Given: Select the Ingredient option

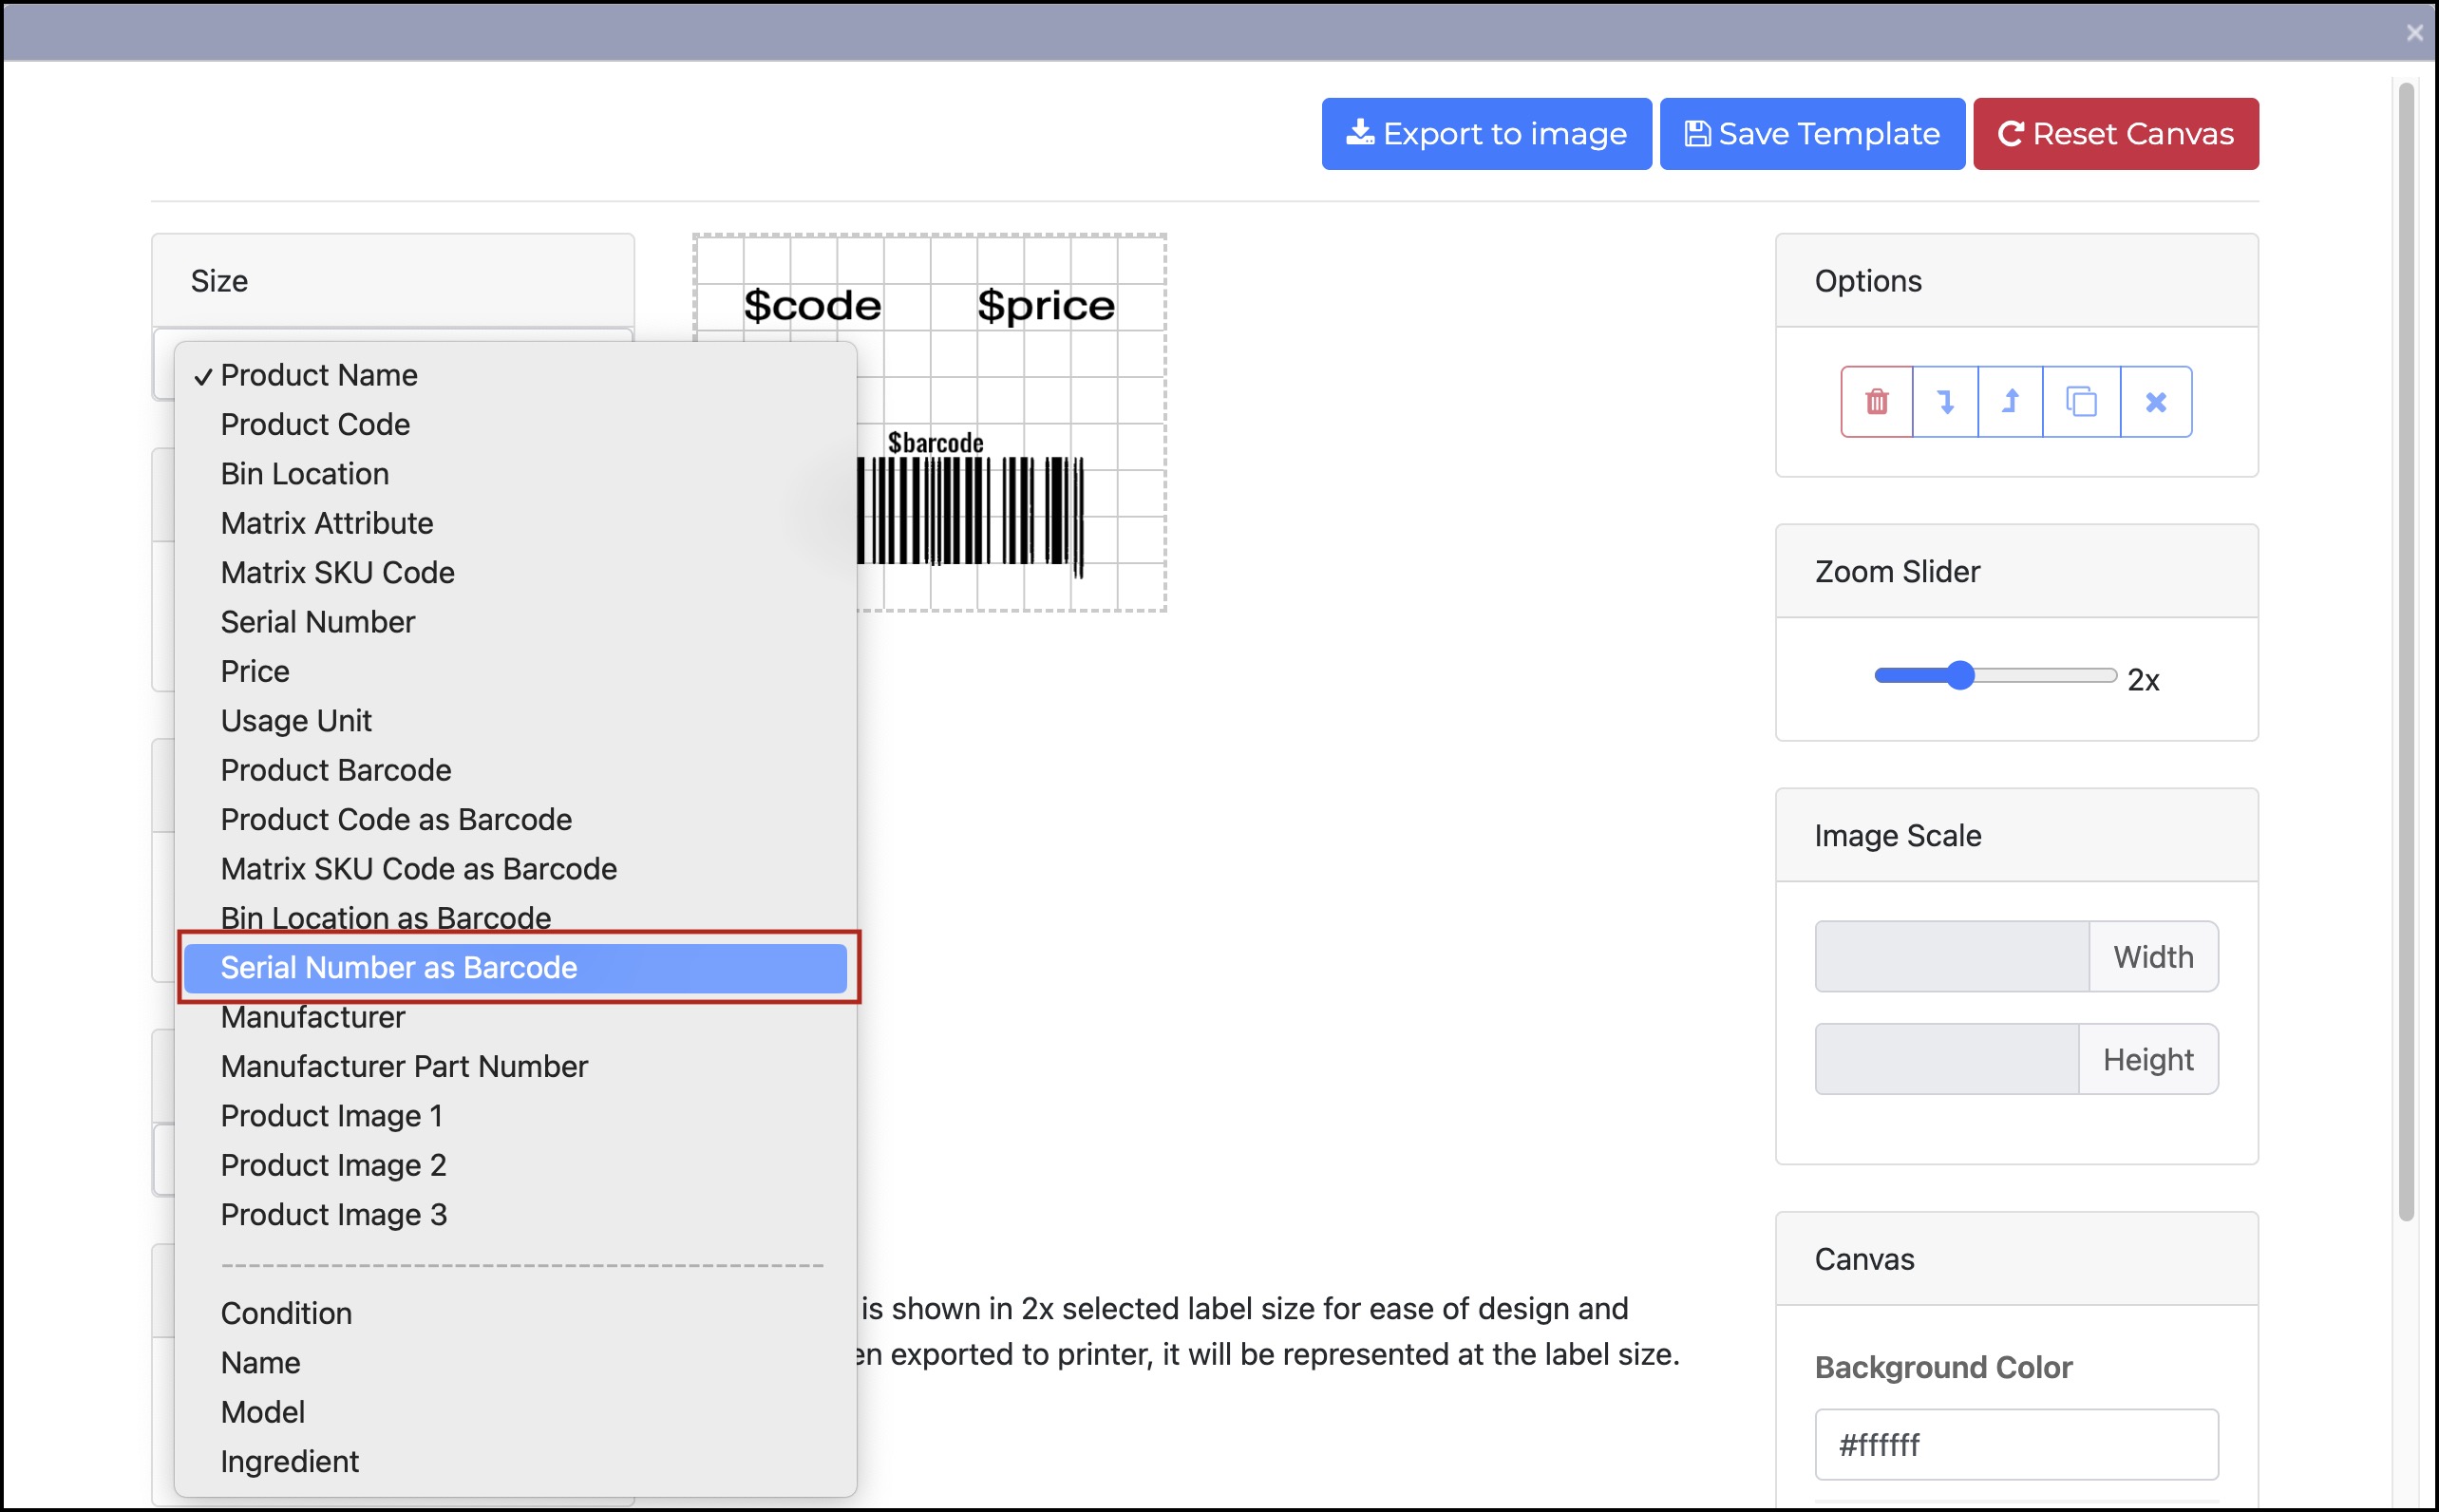Looking at the screenshot, I should click(x=289, y=1462).
